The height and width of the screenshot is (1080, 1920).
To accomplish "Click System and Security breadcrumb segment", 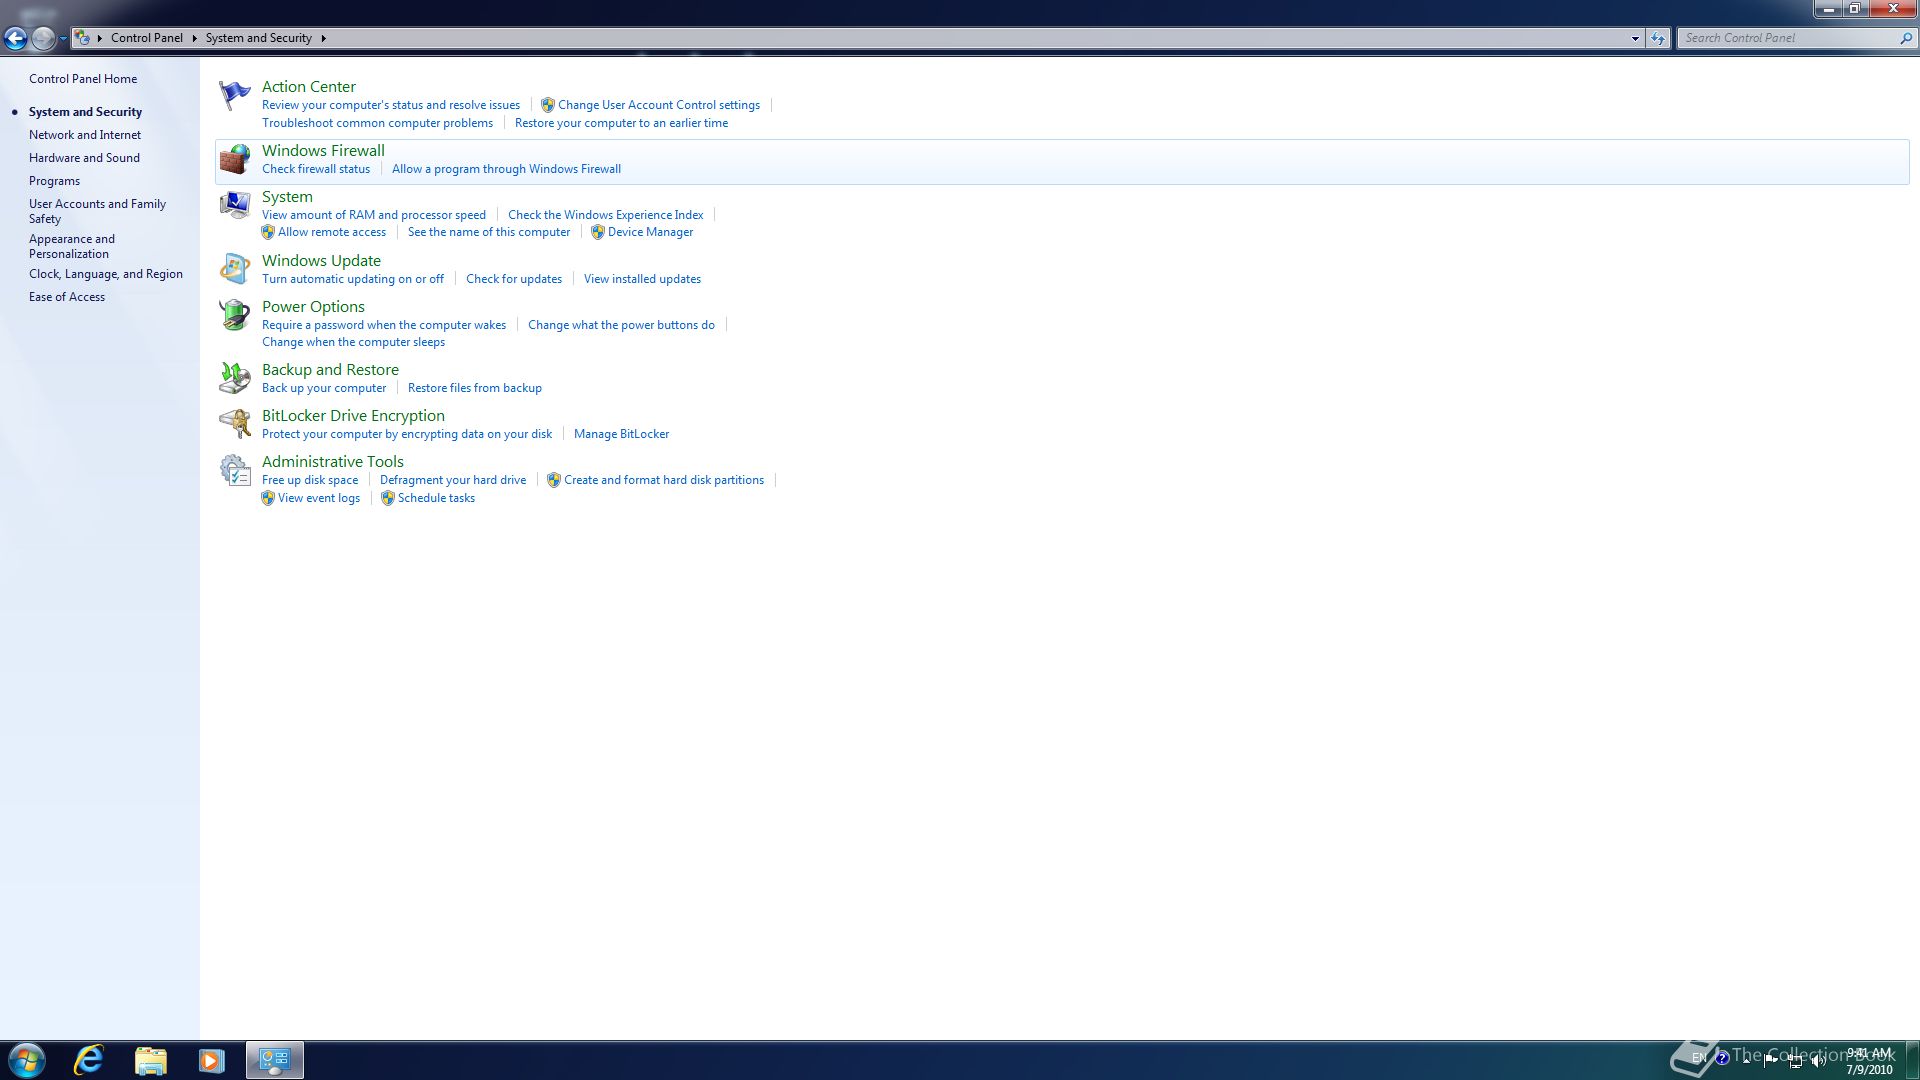I will click(258, 38).
